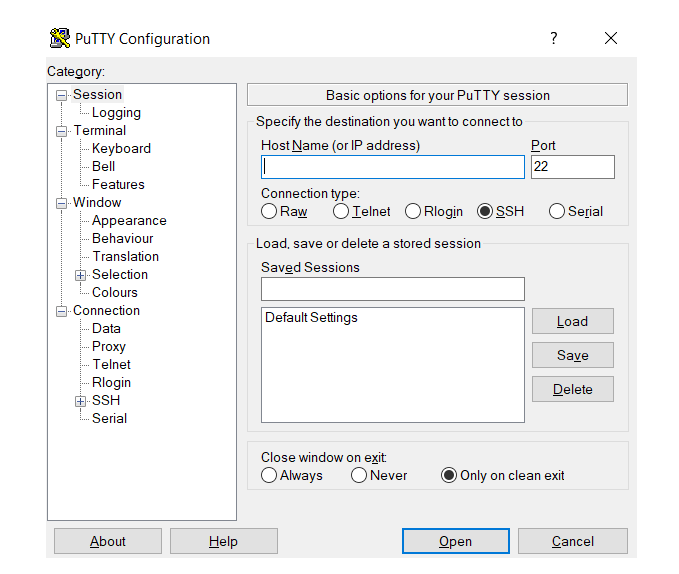Screen dimensions: 679x574
Task: Open the Connection category
Action: click(107, 310)
